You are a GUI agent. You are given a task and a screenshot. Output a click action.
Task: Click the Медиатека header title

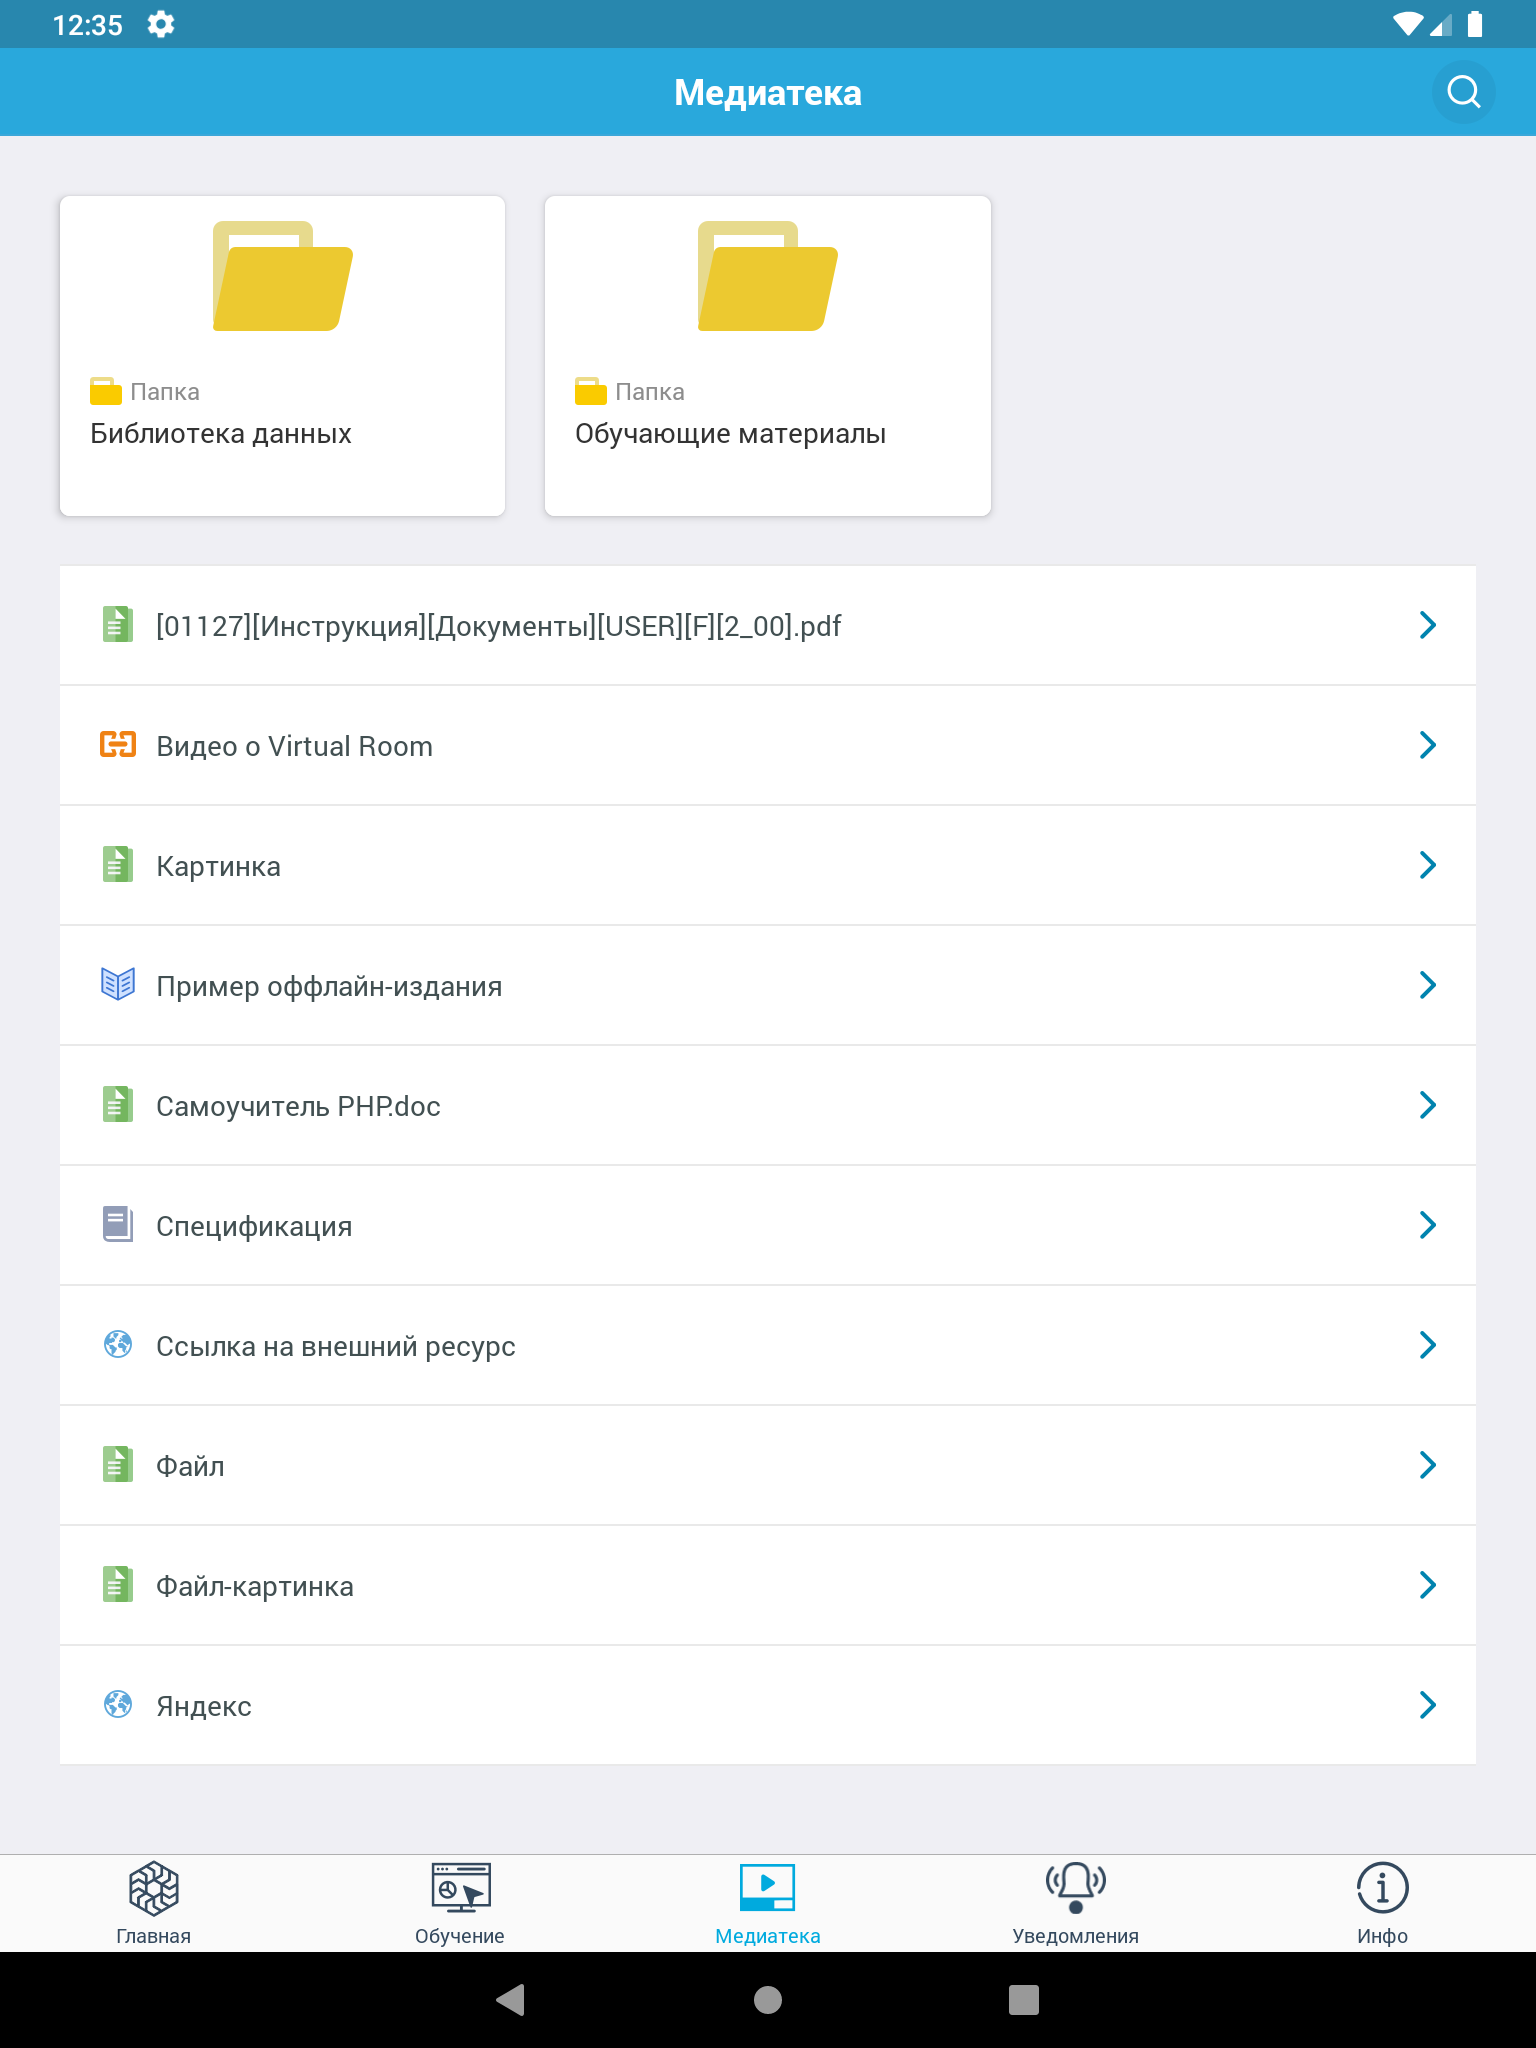click(x=768, y=92)
